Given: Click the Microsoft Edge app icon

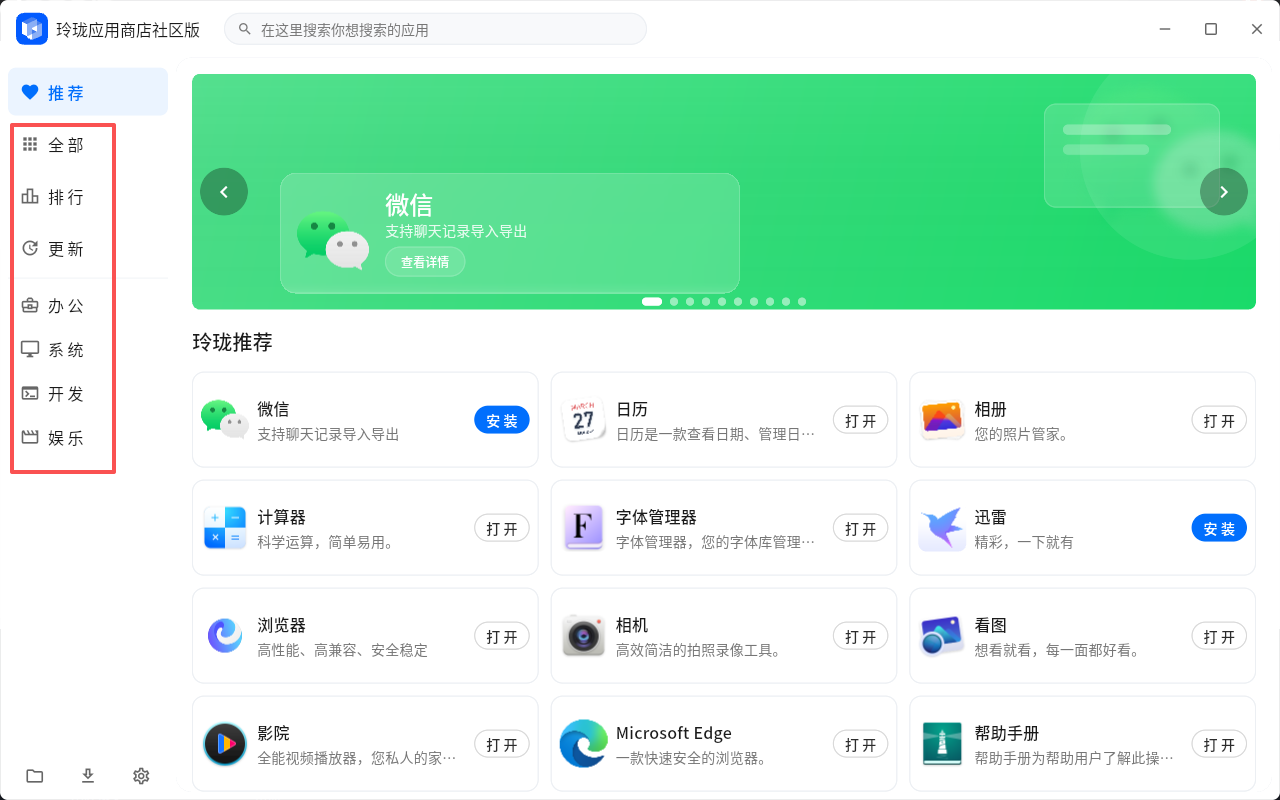Looking at the screenshot, I should (583, 744).
